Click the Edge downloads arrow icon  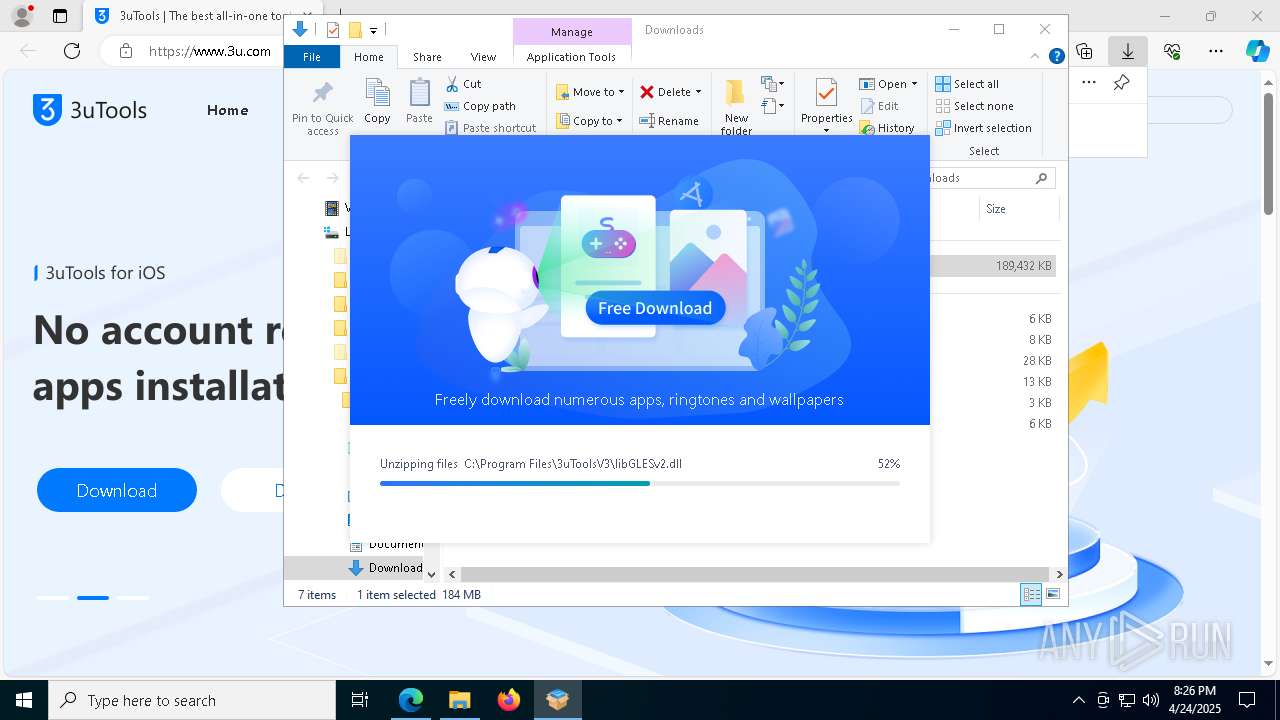[x=1128, y=51]
